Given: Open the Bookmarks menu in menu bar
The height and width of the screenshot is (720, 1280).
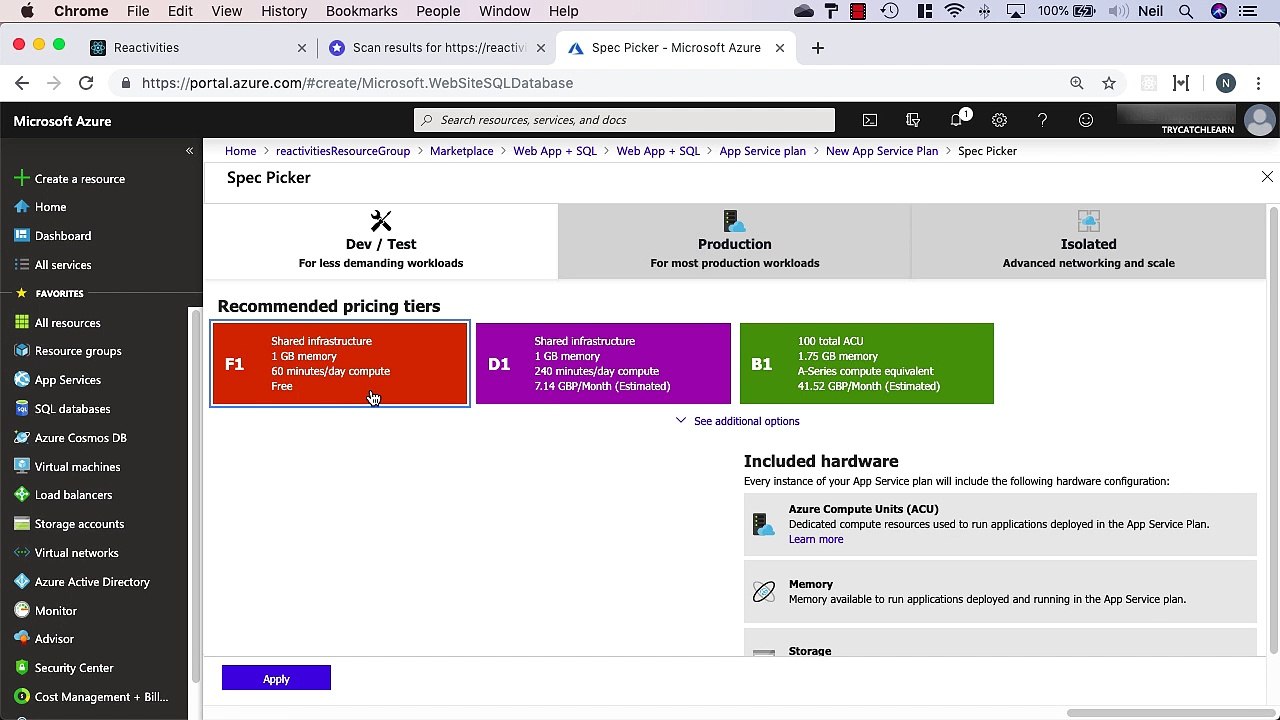Looking at the screenshot, I should [362, 11].
